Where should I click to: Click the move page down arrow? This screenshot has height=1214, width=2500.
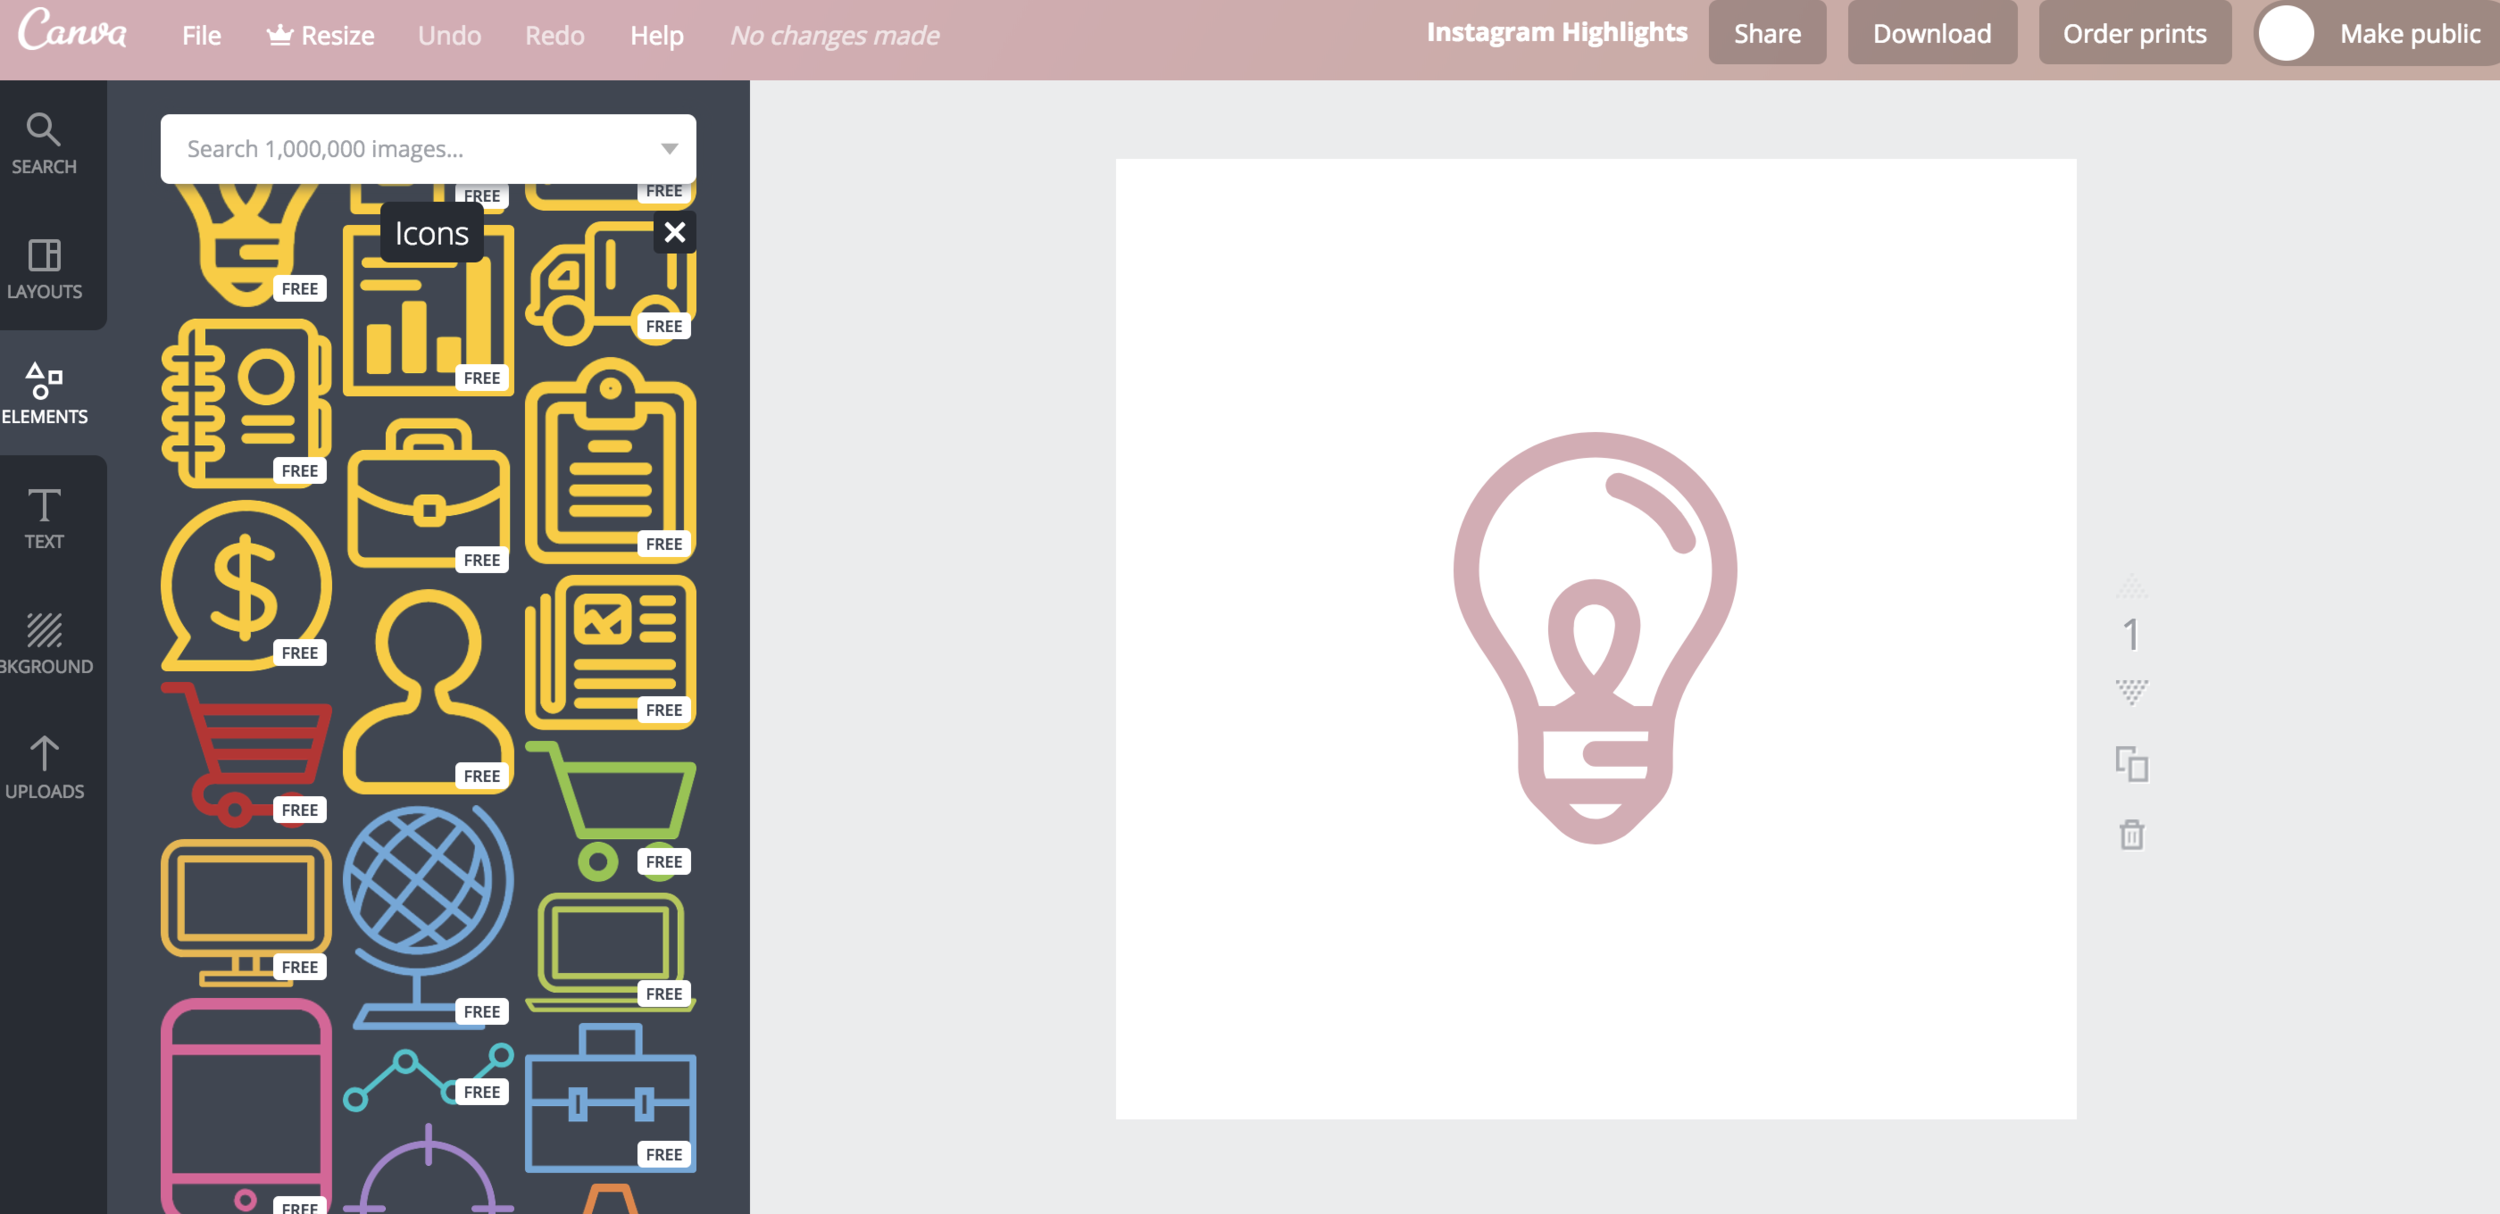(x=2131, y=692)
